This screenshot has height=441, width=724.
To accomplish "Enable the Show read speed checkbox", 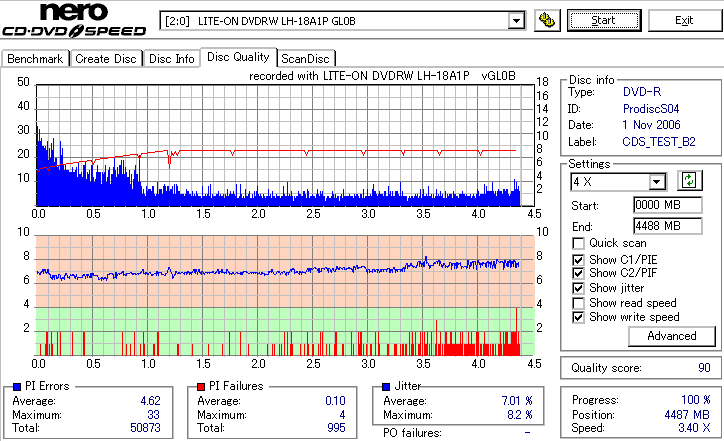I will coord(578,303).
